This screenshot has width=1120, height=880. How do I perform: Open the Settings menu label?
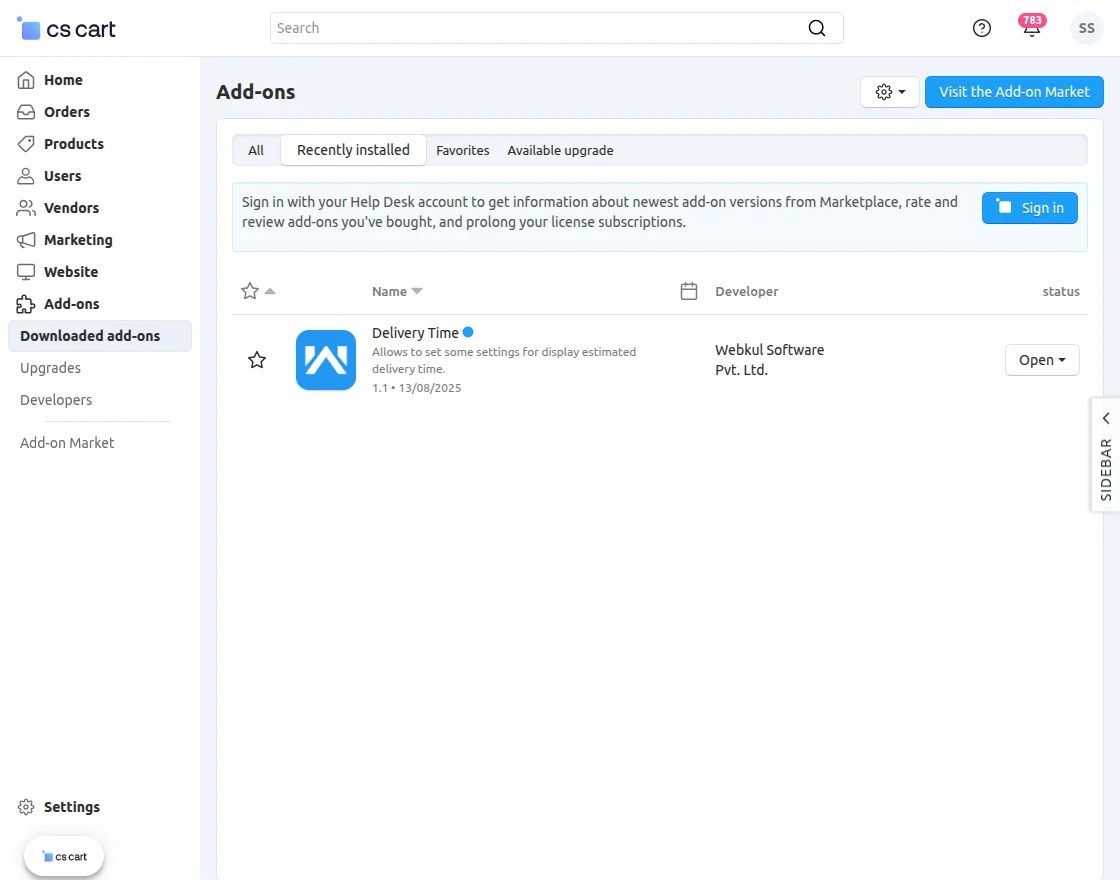point(71,807)
